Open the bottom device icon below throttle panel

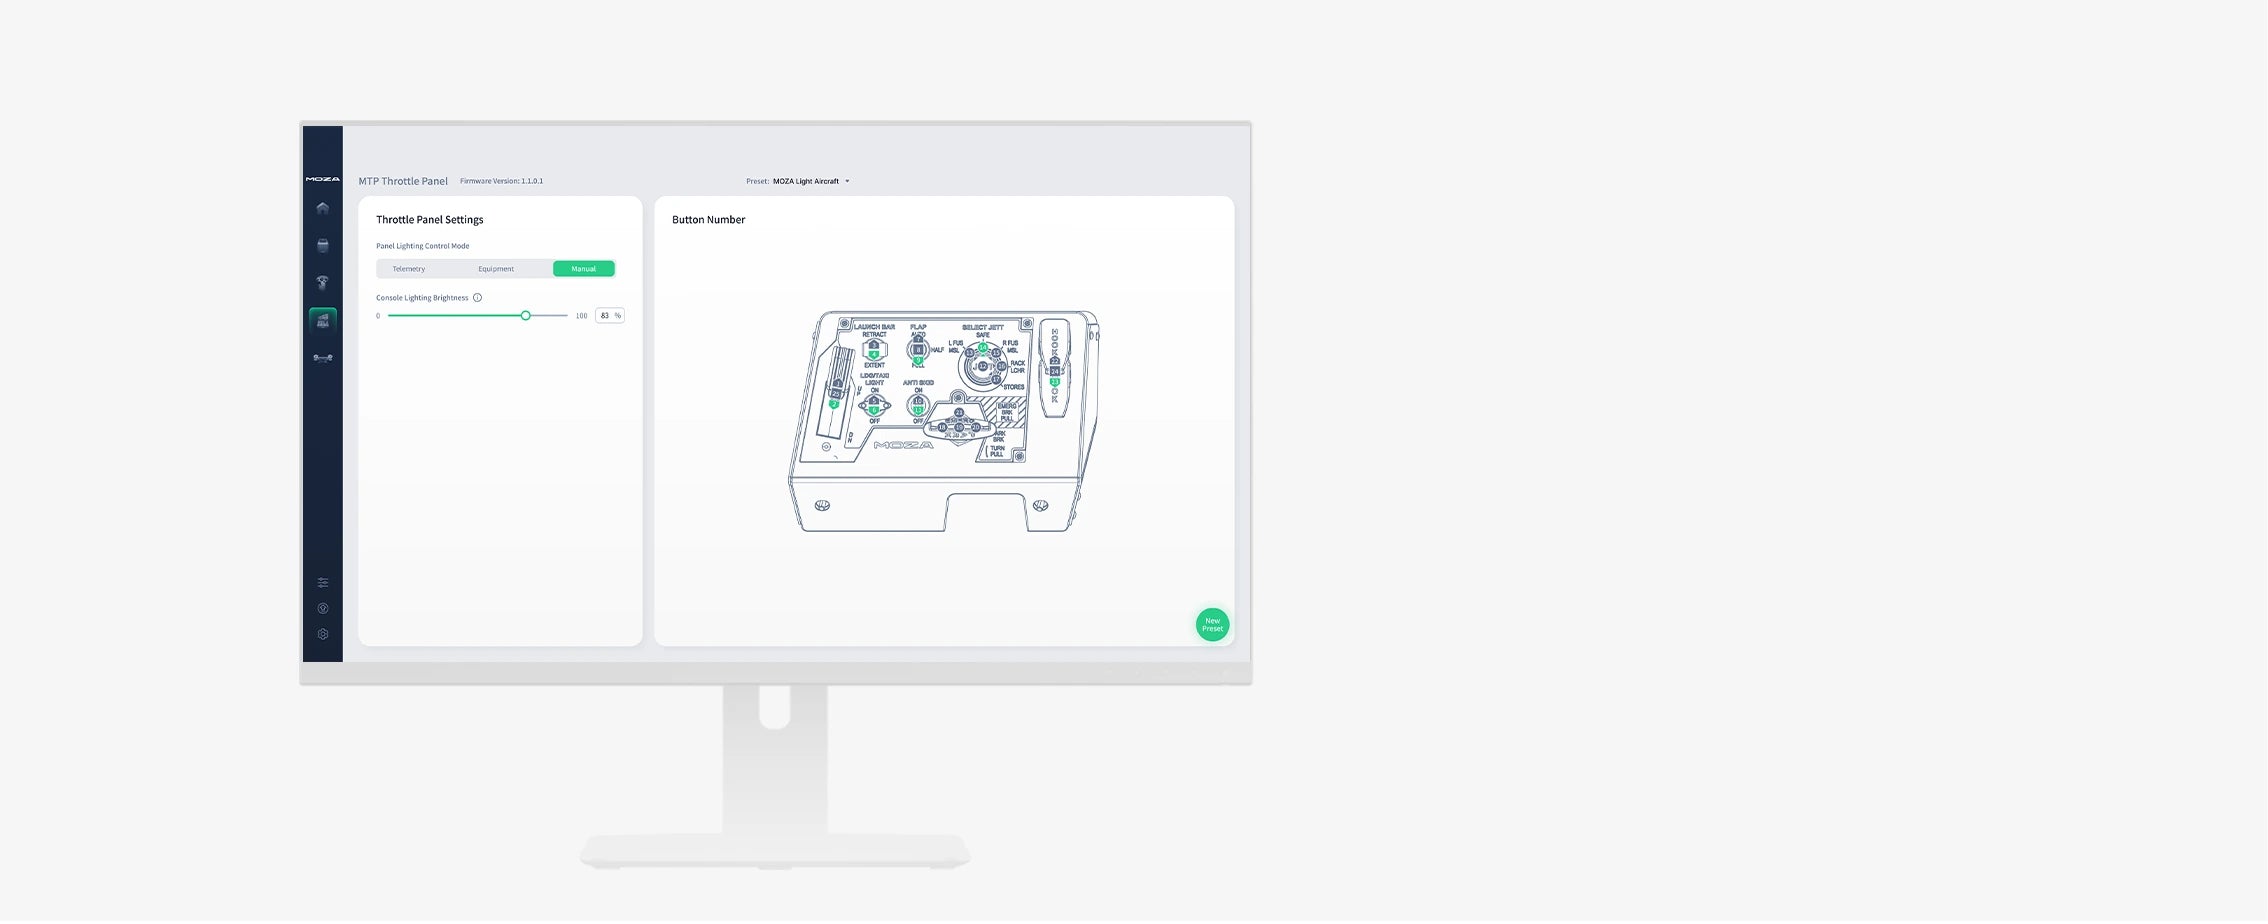point(322,358)
